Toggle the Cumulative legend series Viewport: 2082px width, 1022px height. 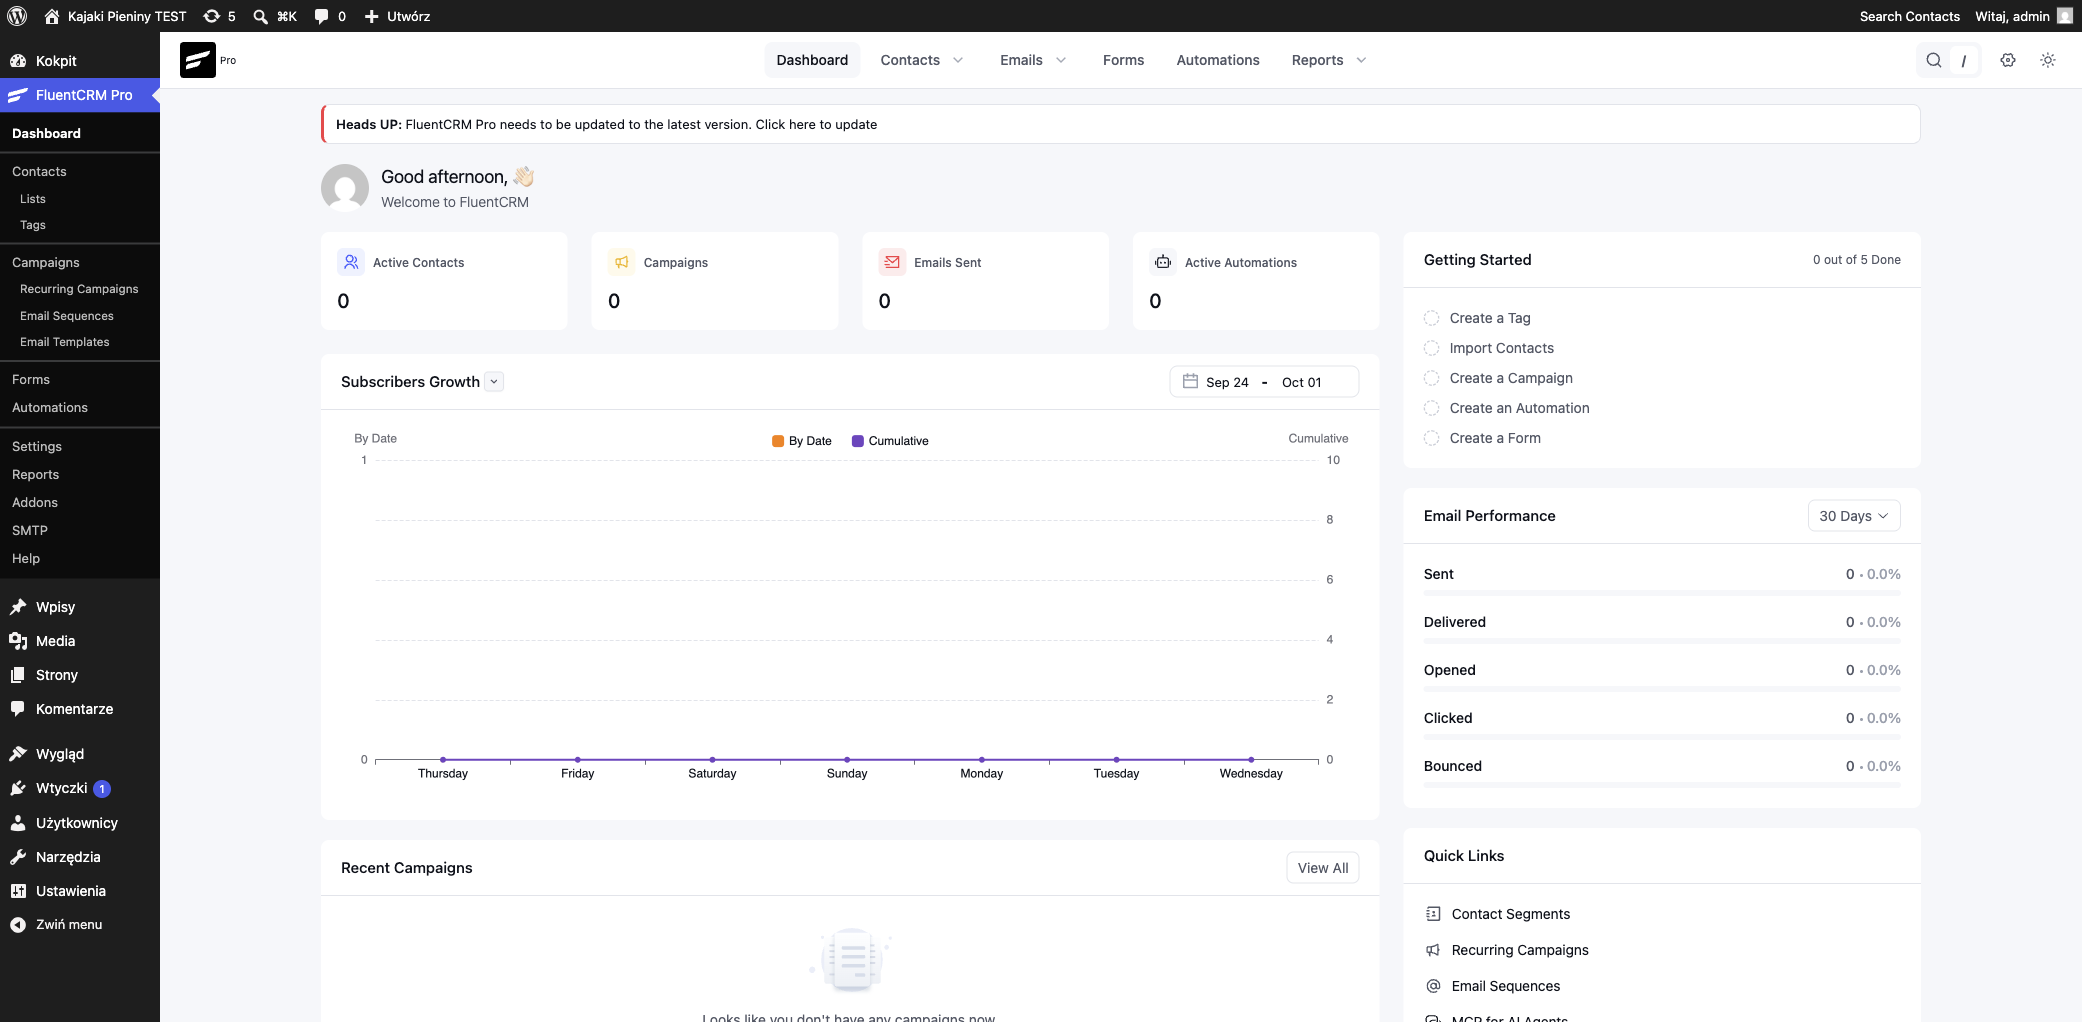890,441
